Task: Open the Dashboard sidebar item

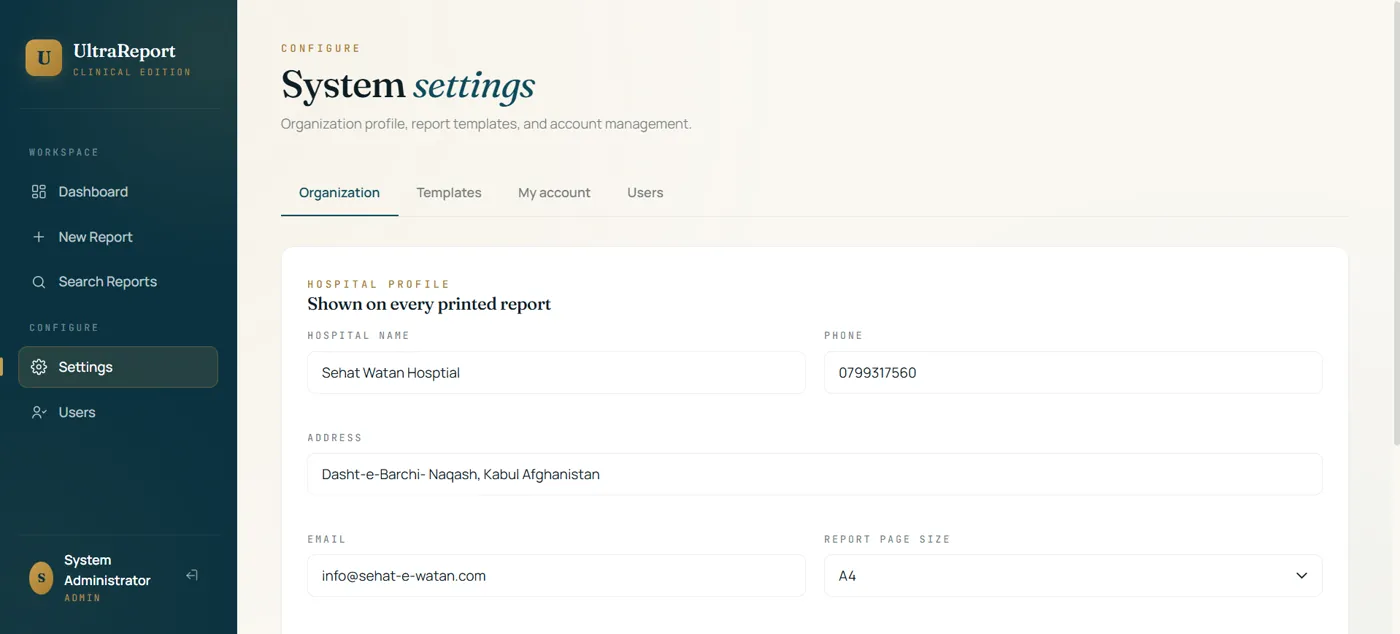Action: tap(118, 192)
